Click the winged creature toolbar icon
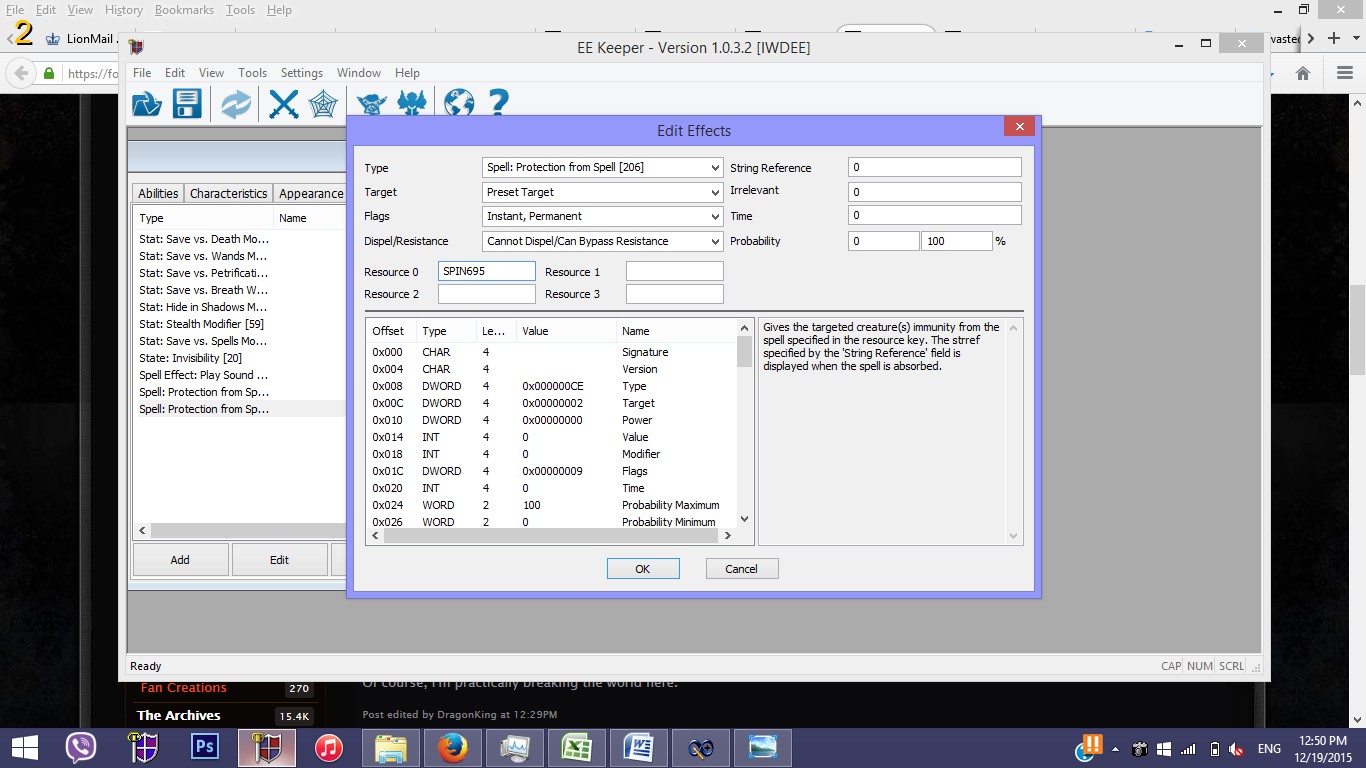The width and height of the screenshot is (1366, 768). pyautogui.click(x=412, y=103)
